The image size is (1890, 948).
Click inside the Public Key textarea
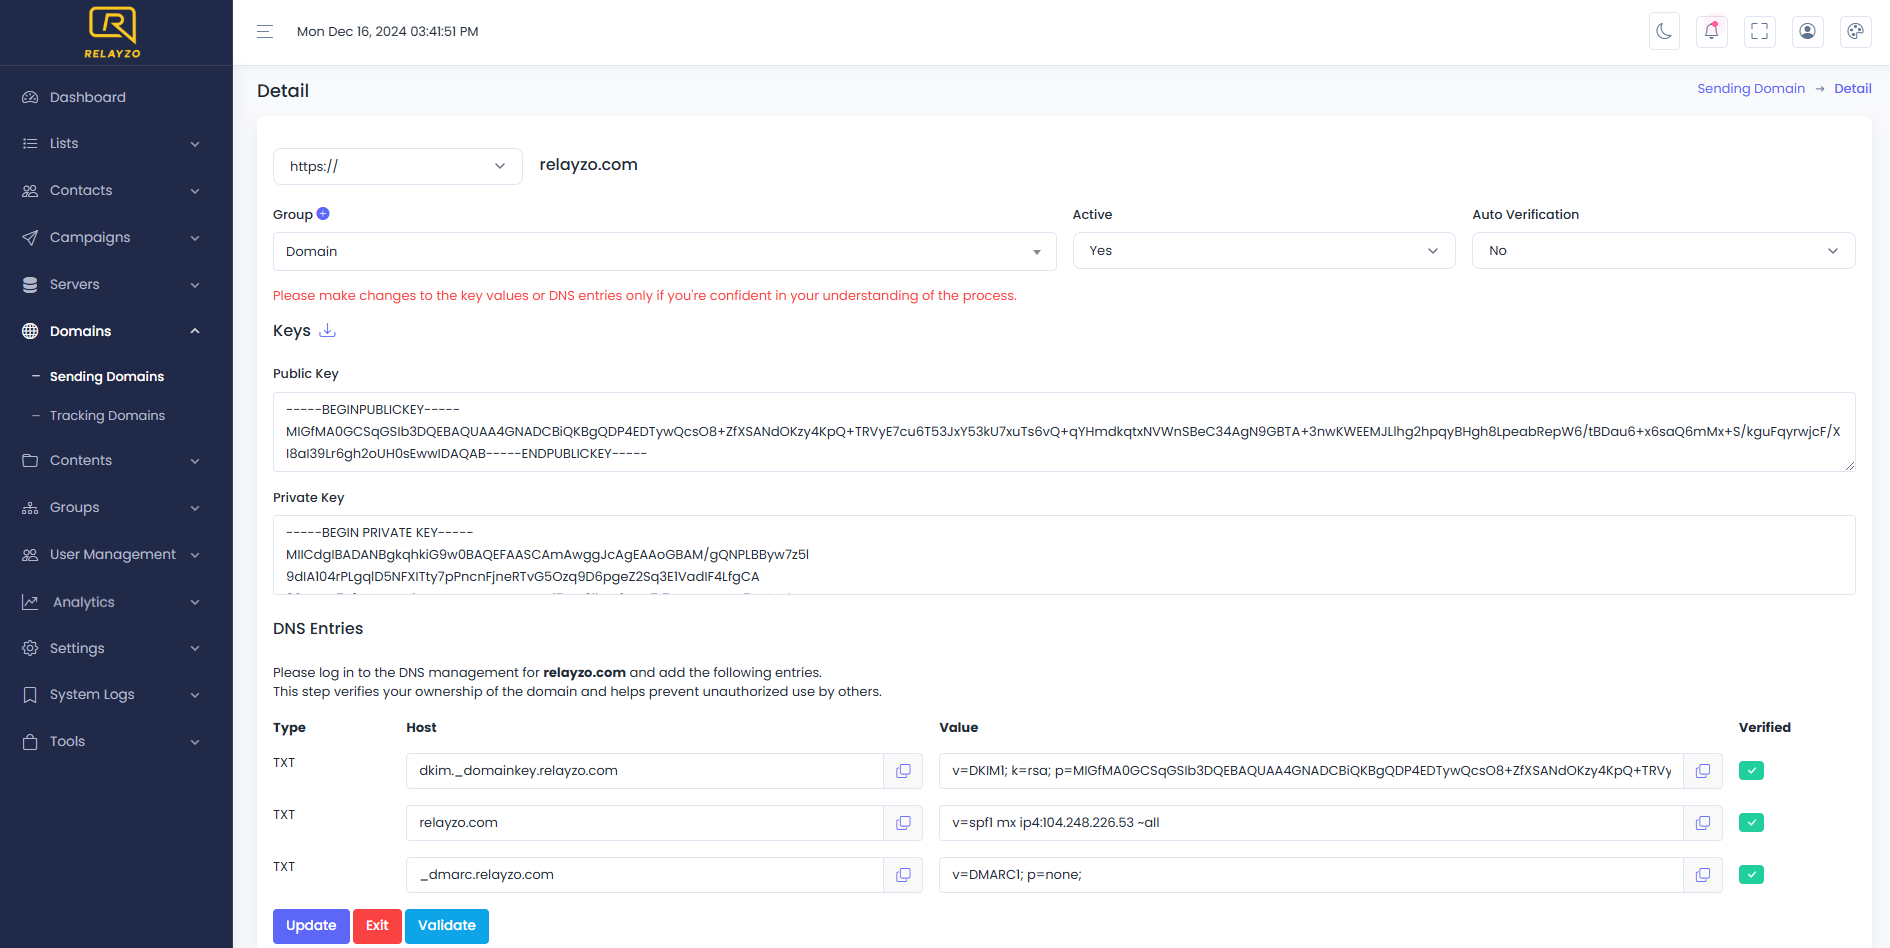tap(1064, 432)
